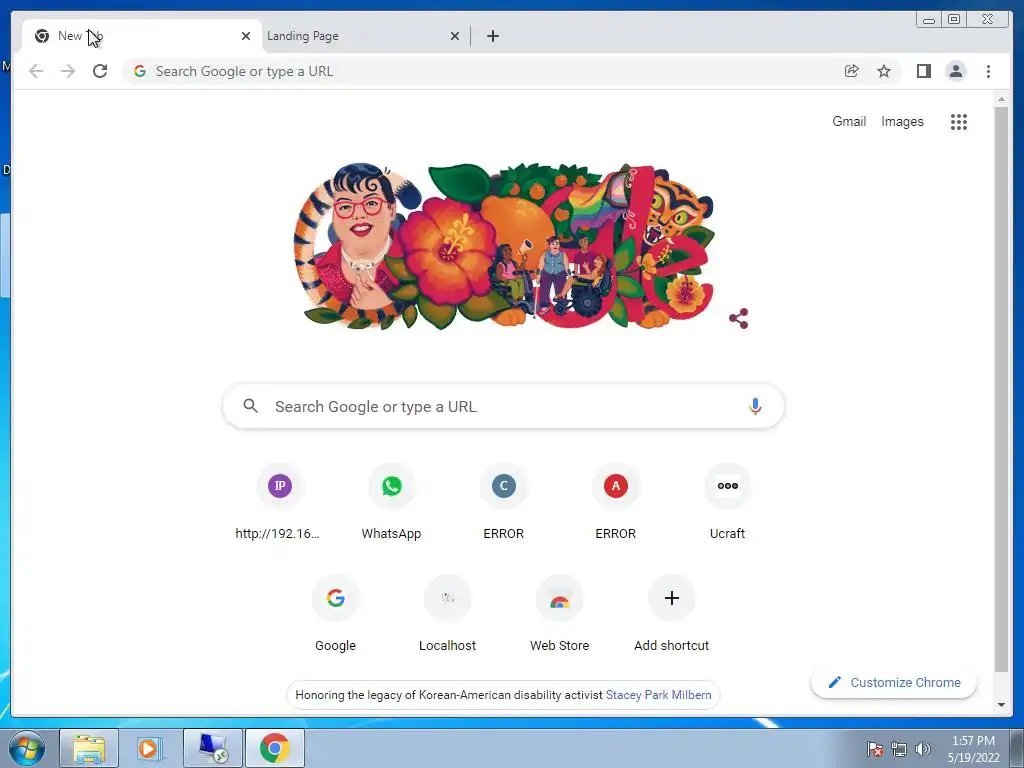
Task: Click the page scrollbar up arrow
Action: pyautogui.click(x=1001, y=99)
